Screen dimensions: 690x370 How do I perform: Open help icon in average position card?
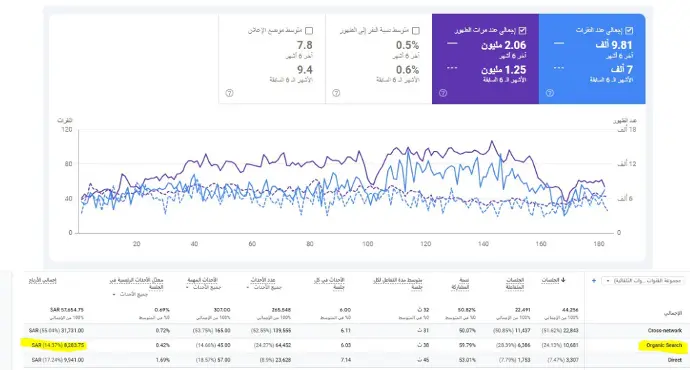[229, 93]
